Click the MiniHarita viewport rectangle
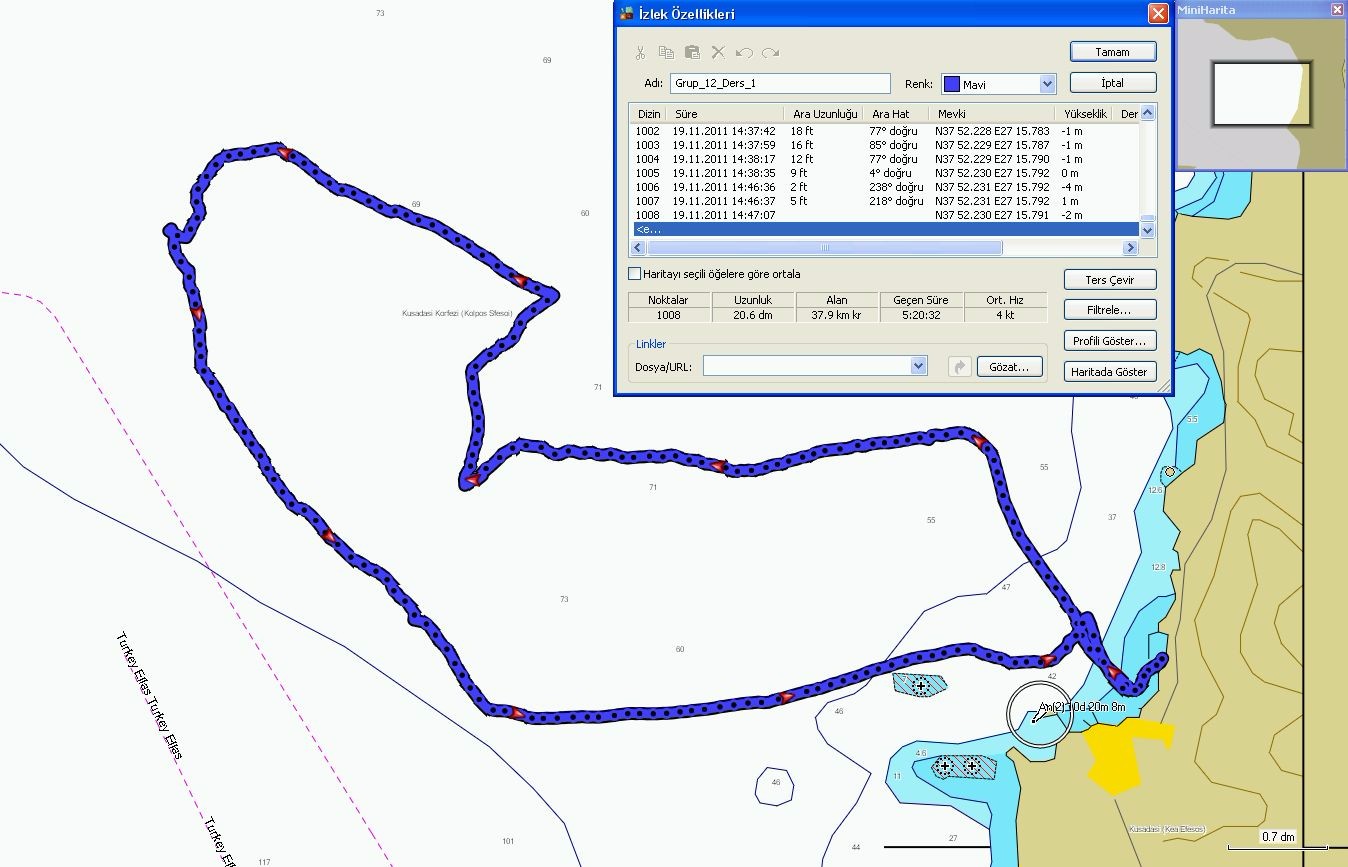 tap(1261, 94)
